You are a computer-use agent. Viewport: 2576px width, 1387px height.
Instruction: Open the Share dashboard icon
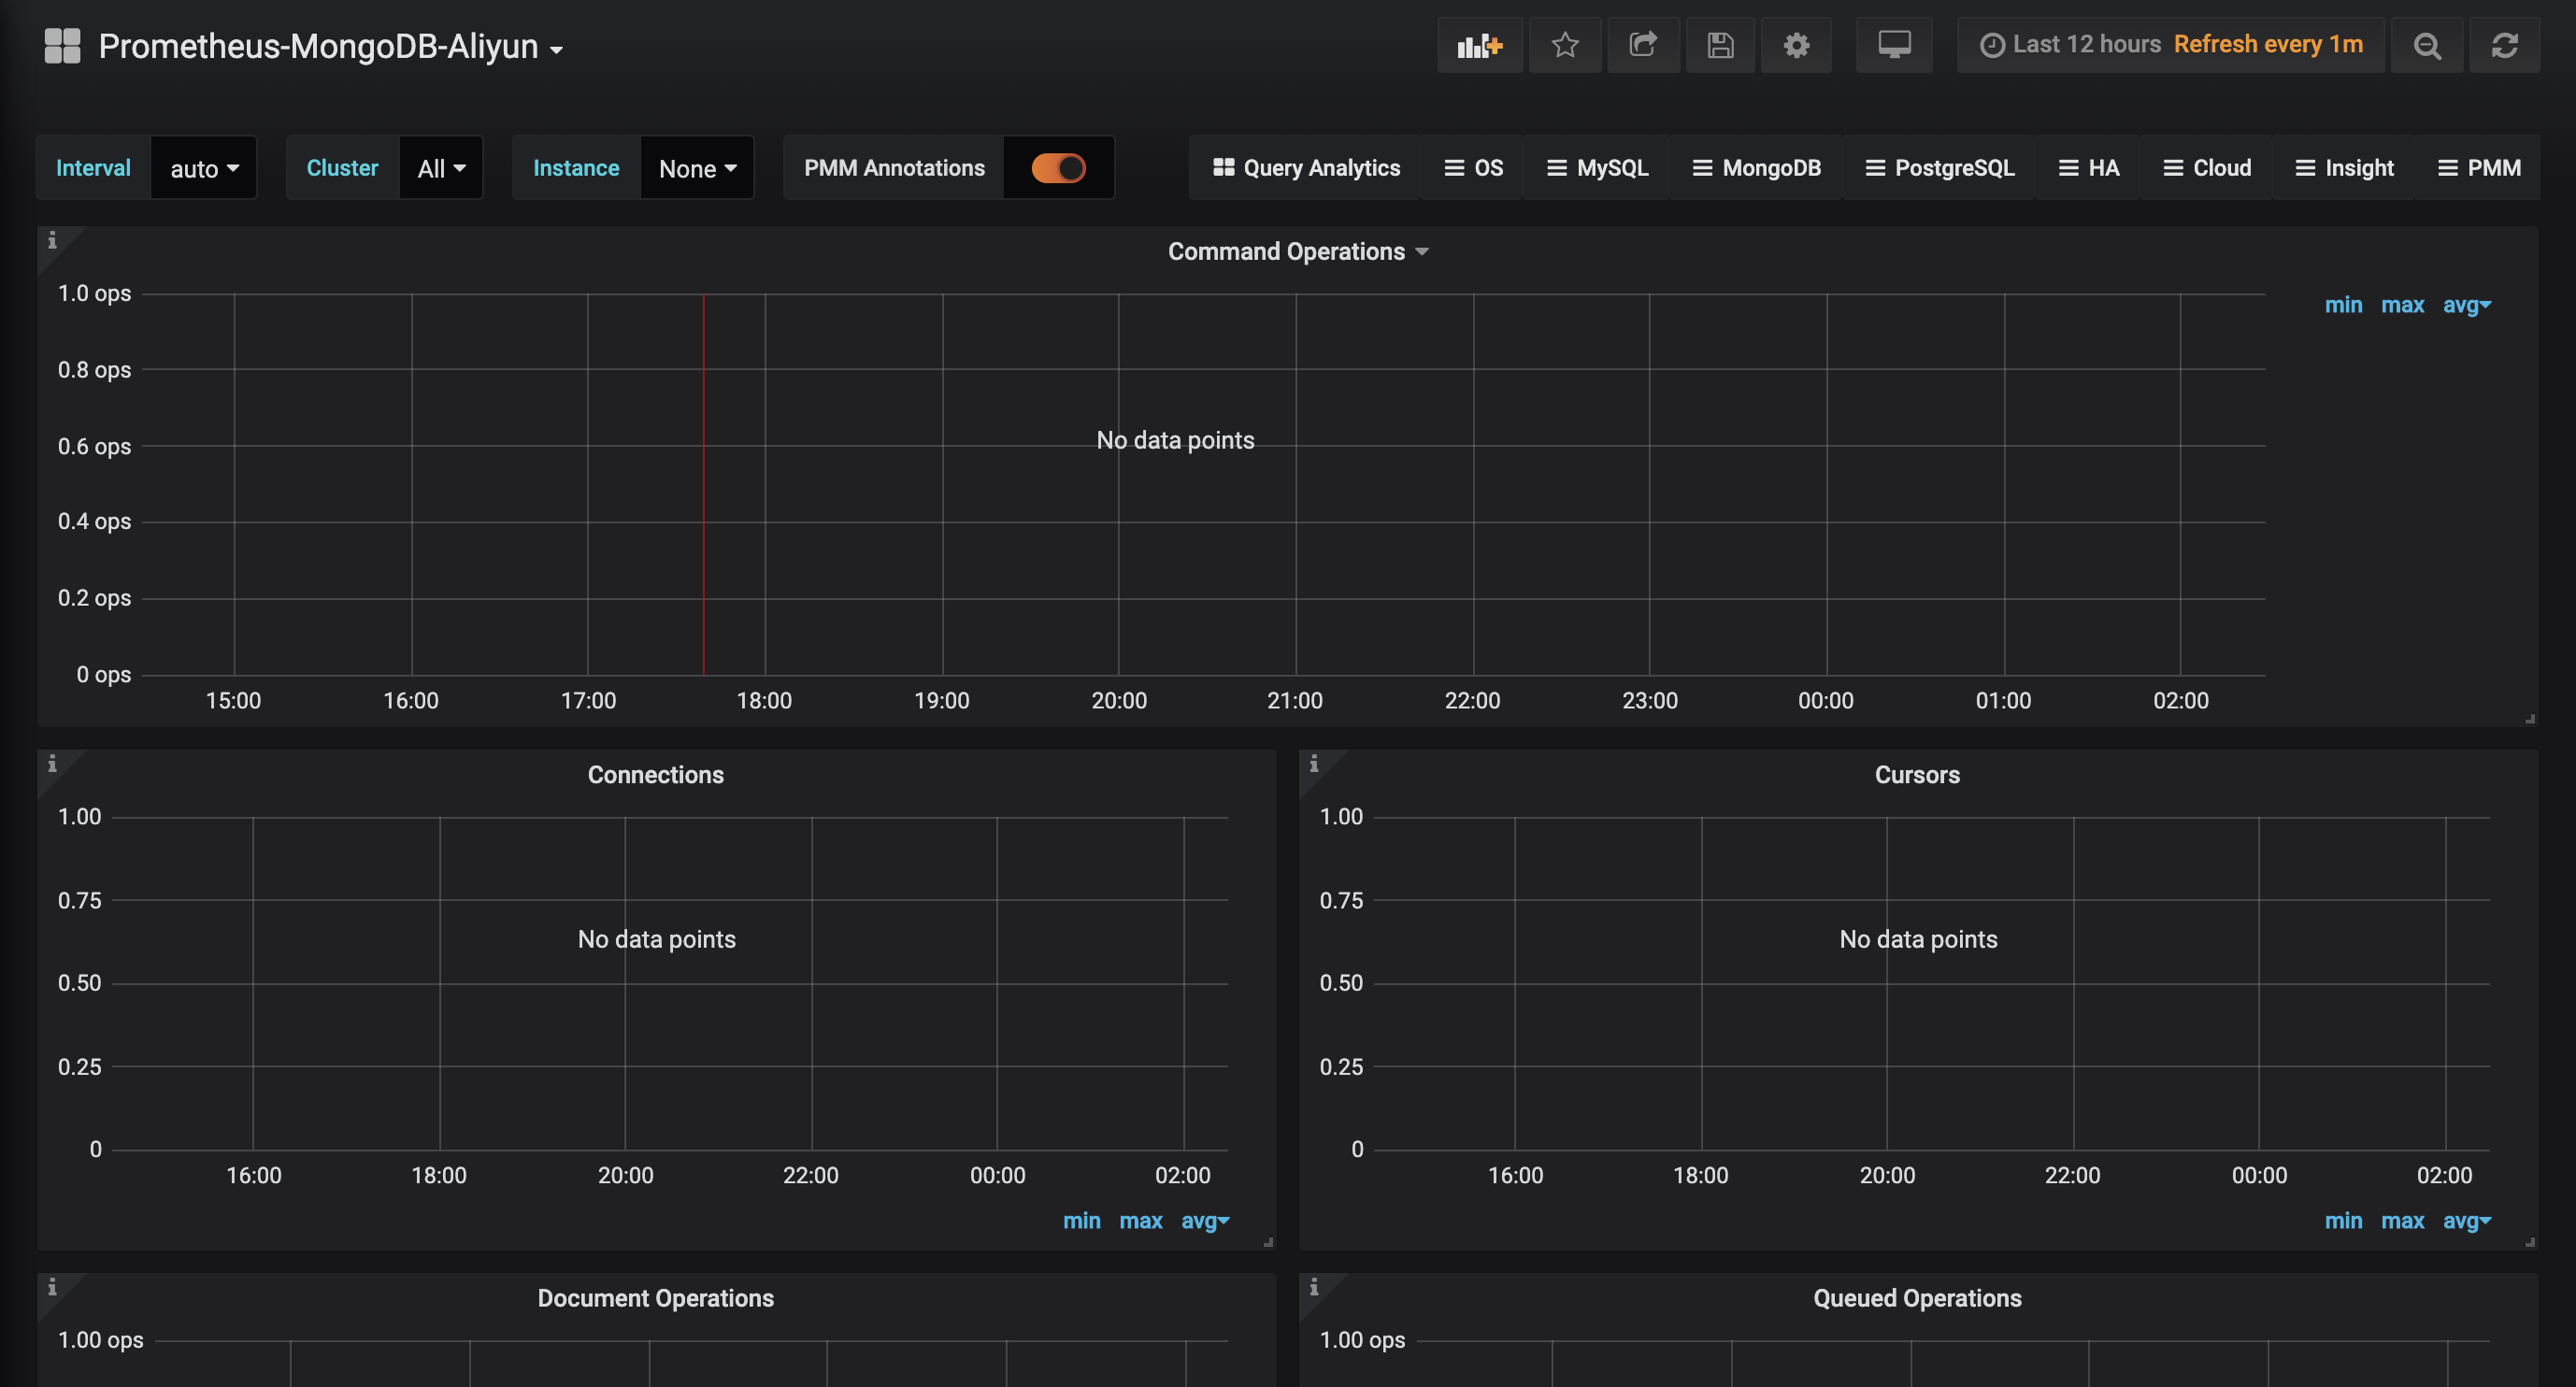coord(1642,45)
